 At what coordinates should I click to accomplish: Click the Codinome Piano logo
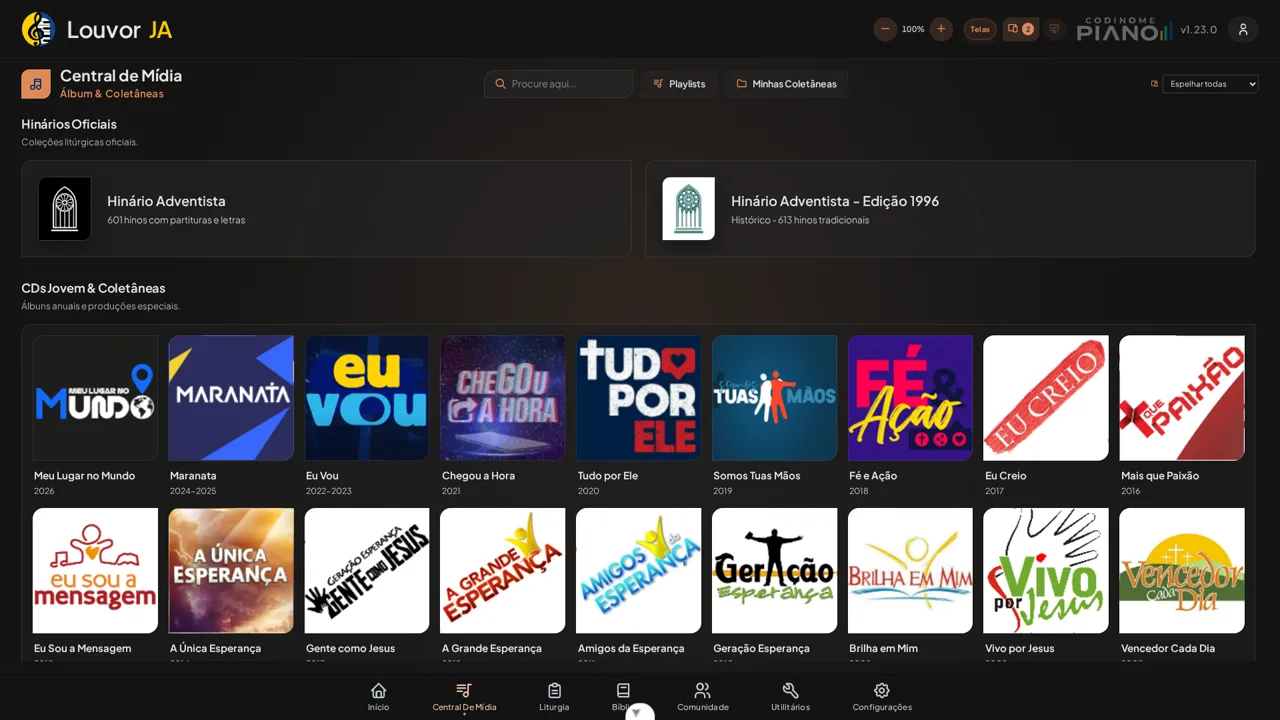click(x=1124, y=29)
